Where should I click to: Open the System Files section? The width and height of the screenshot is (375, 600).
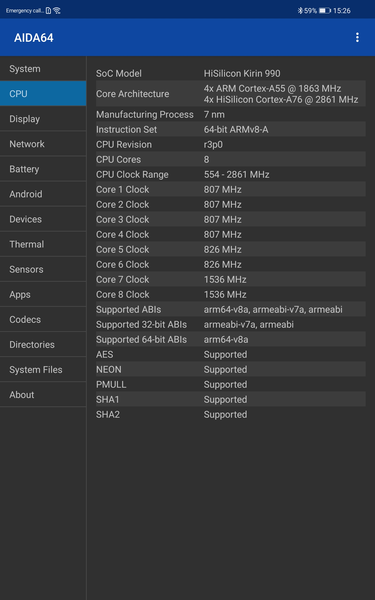click(43, 370)
